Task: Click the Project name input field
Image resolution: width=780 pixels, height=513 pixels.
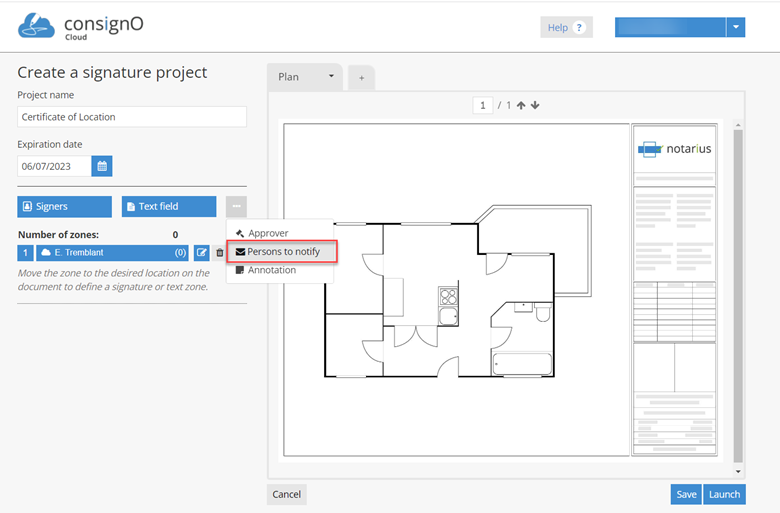Action: click(x=132, y=117)
